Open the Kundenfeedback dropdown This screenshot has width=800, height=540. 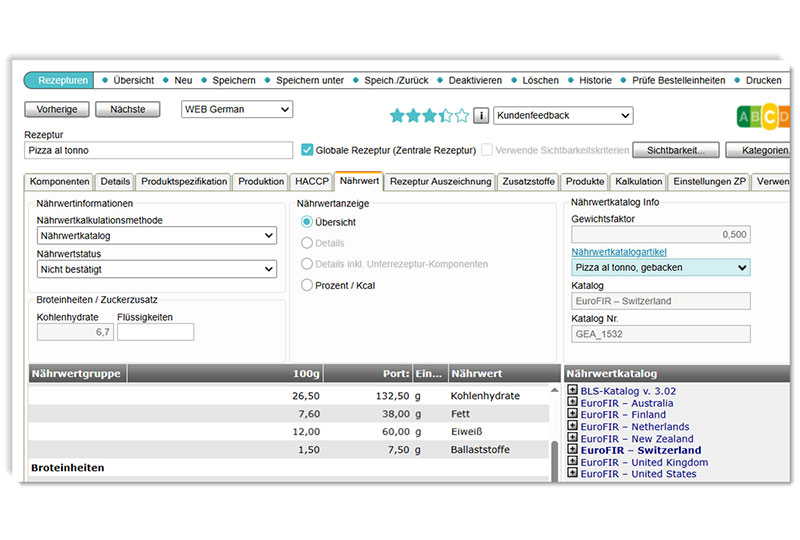pyautogui.click(x=563, y=115)
